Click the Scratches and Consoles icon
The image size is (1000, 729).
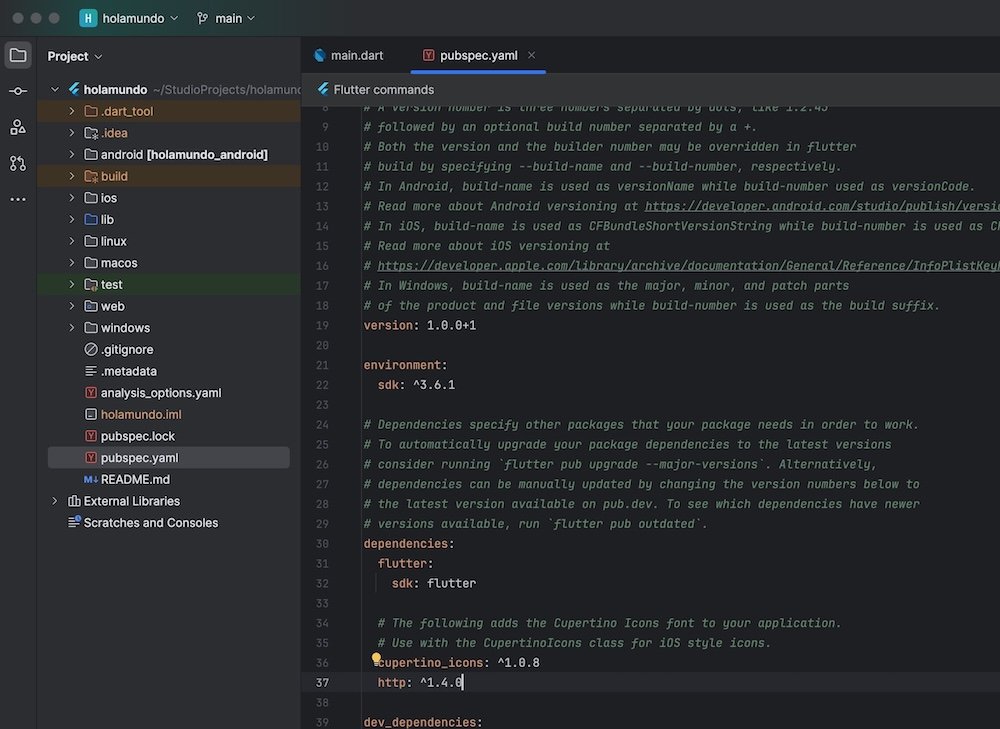[74, 522]
